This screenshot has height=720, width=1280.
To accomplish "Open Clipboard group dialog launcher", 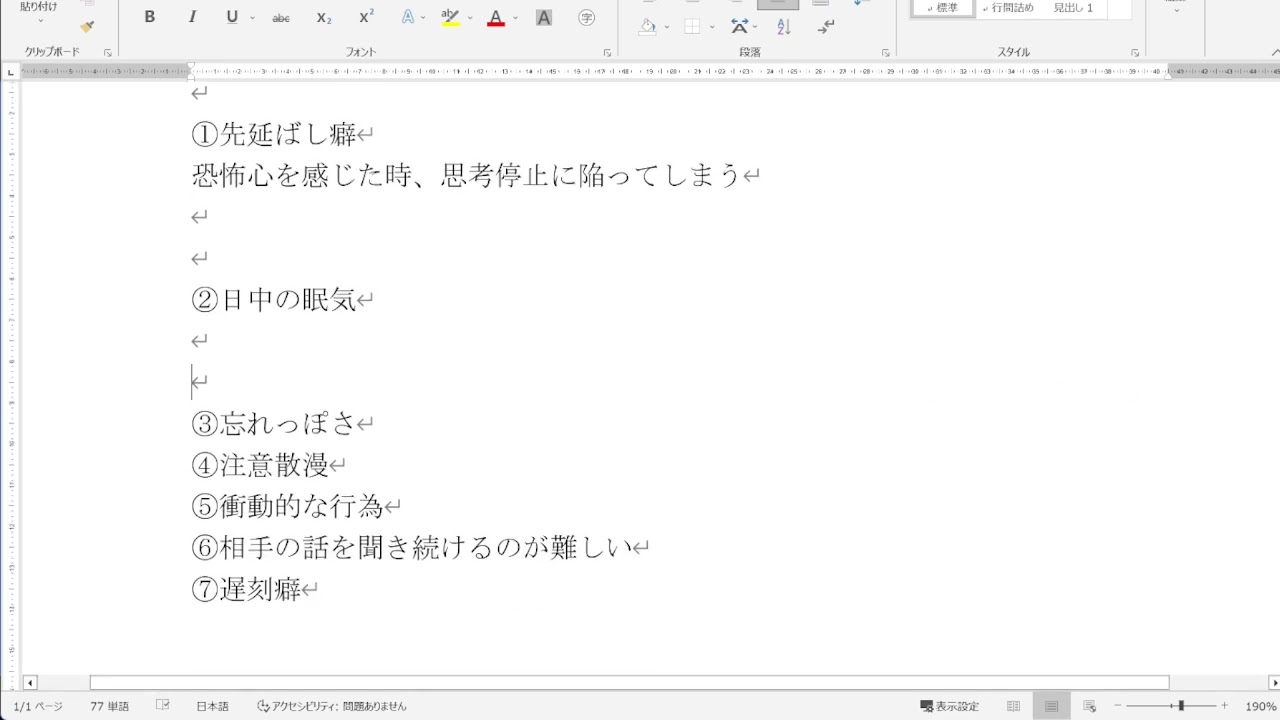I will pyautogui.click(x=107, y=52).
